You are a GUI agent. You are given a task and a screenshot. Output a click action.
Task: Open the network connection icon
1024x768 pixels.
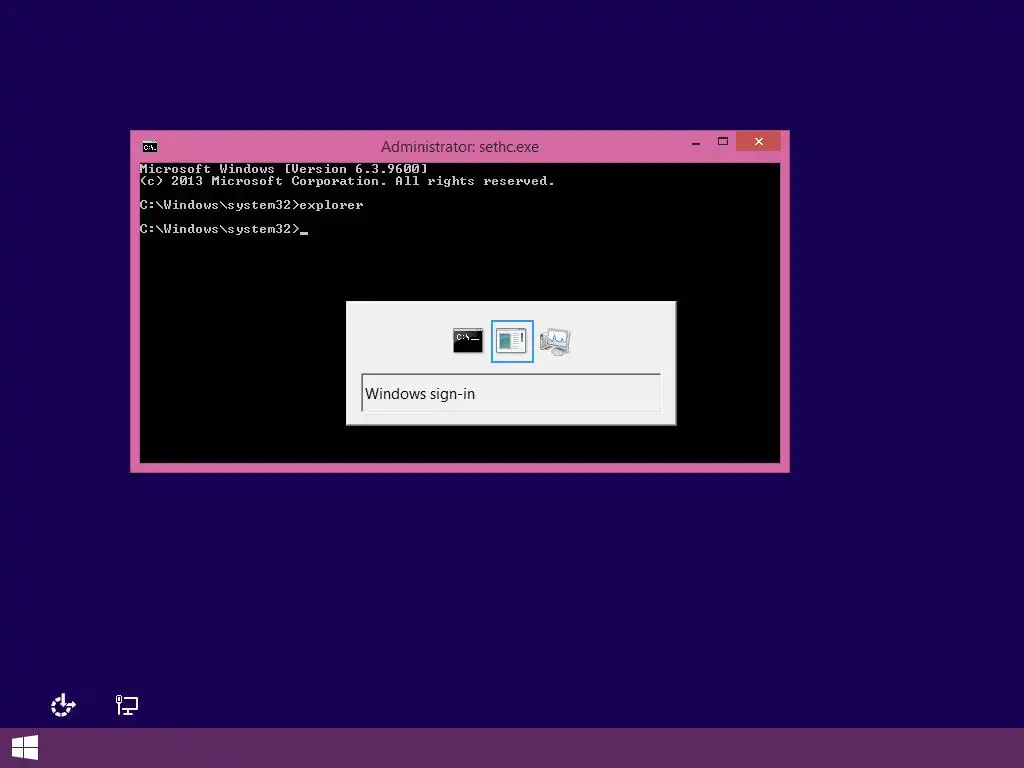127,705
